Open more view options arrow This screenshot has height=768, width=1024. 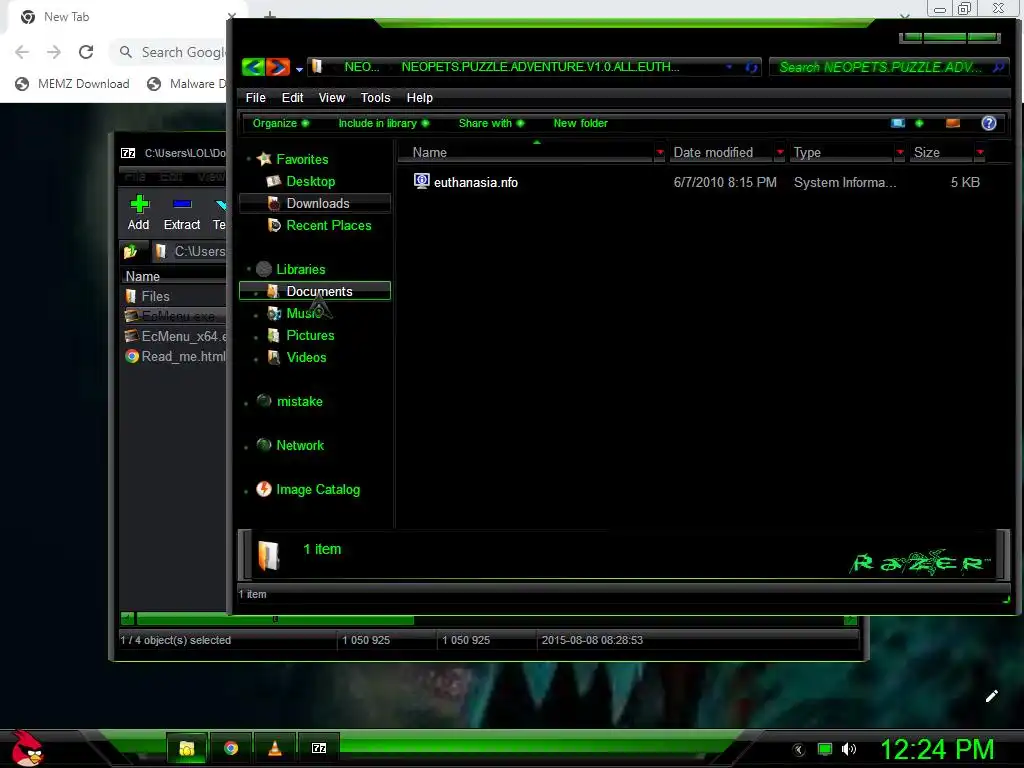919,123
